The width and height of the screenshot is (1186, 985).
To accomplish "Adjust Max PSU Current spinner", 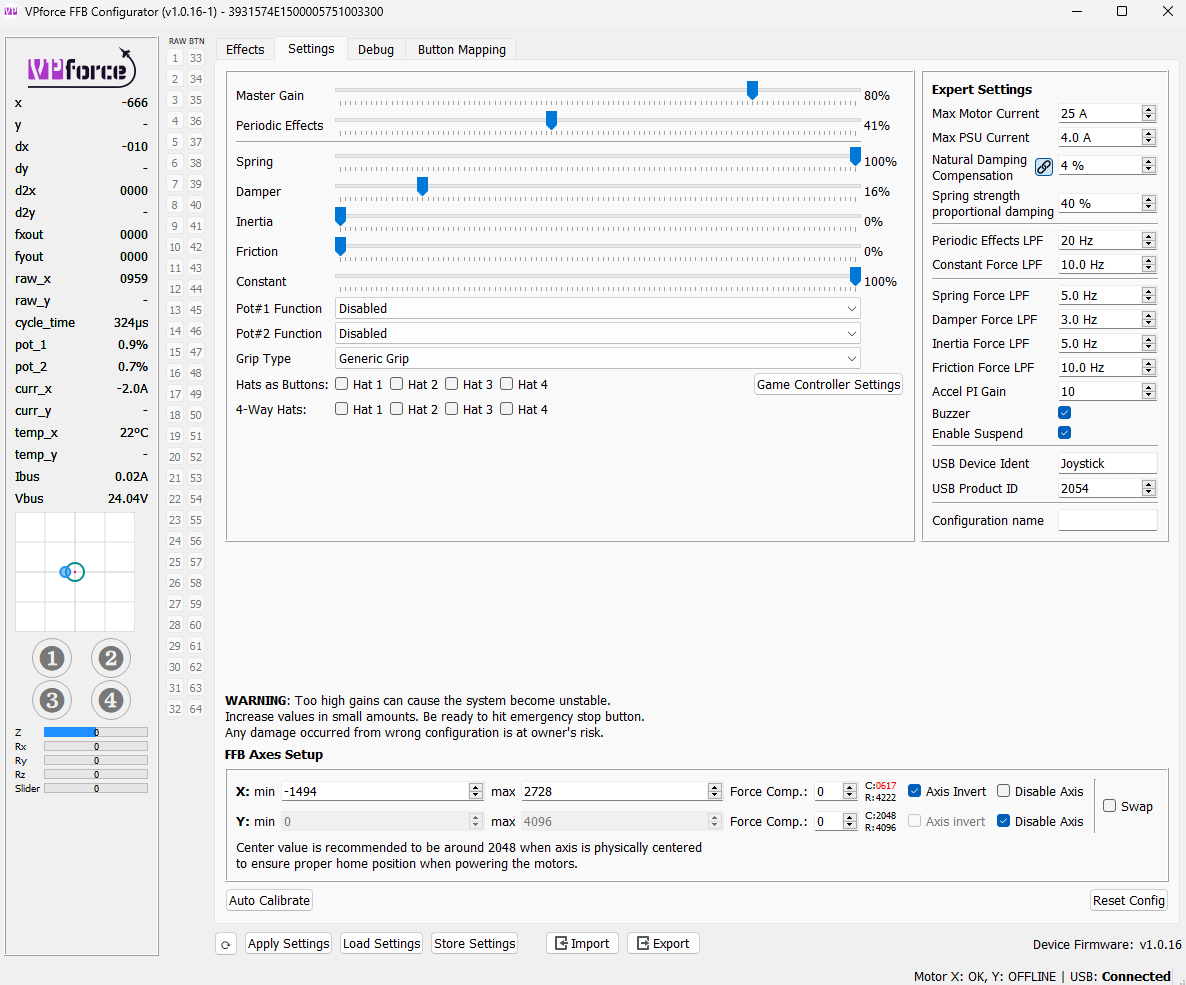I will point(1149,138).
